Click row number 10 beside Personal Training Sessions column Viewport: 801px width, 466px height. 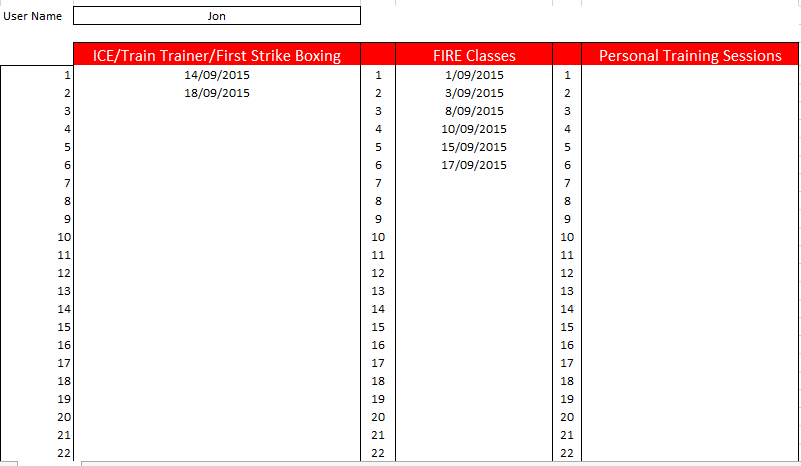[x=567, y=237]
